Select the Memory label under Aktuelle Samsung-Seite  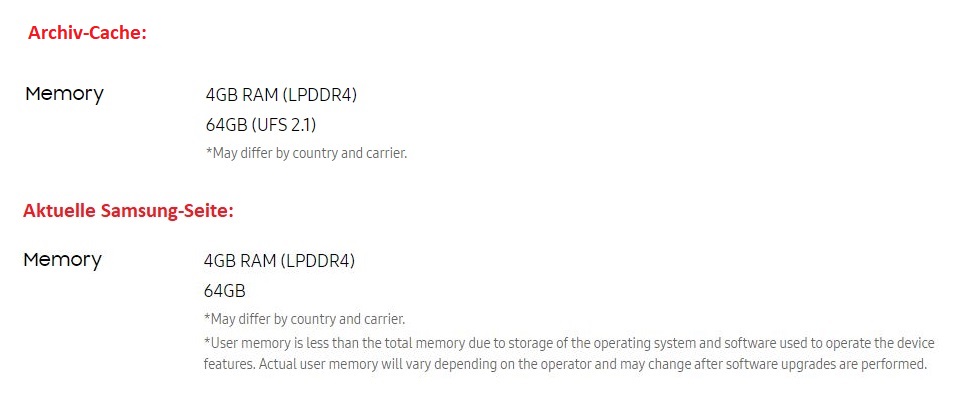[x=62, y=260]
